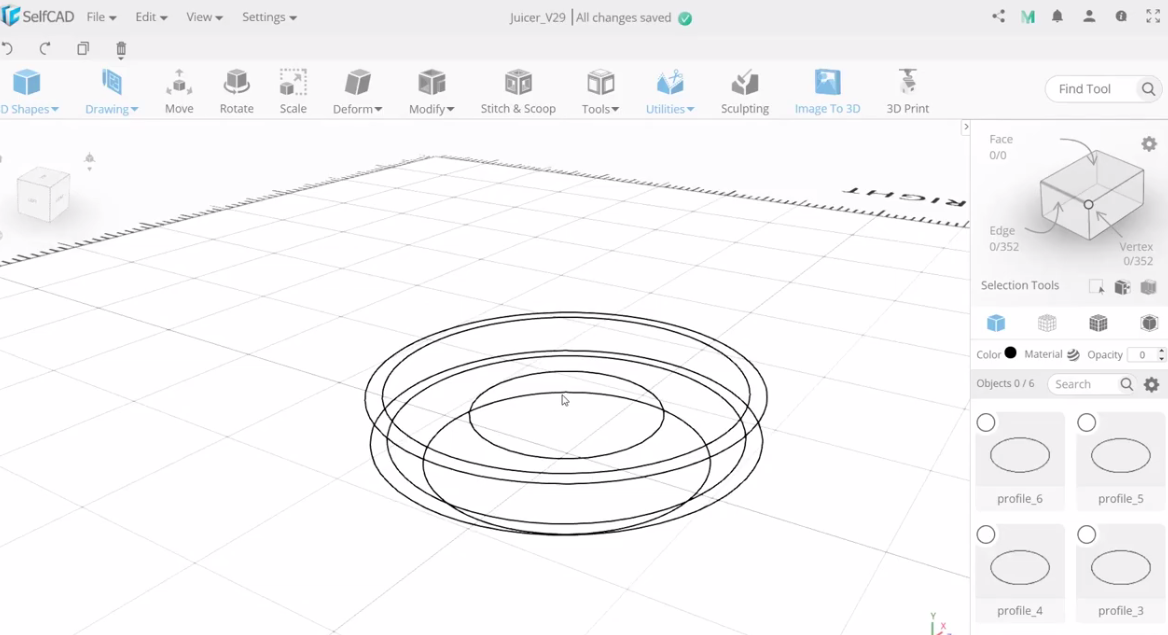Select the Move tool
1168x635 pixels.
tap(179, 92)
